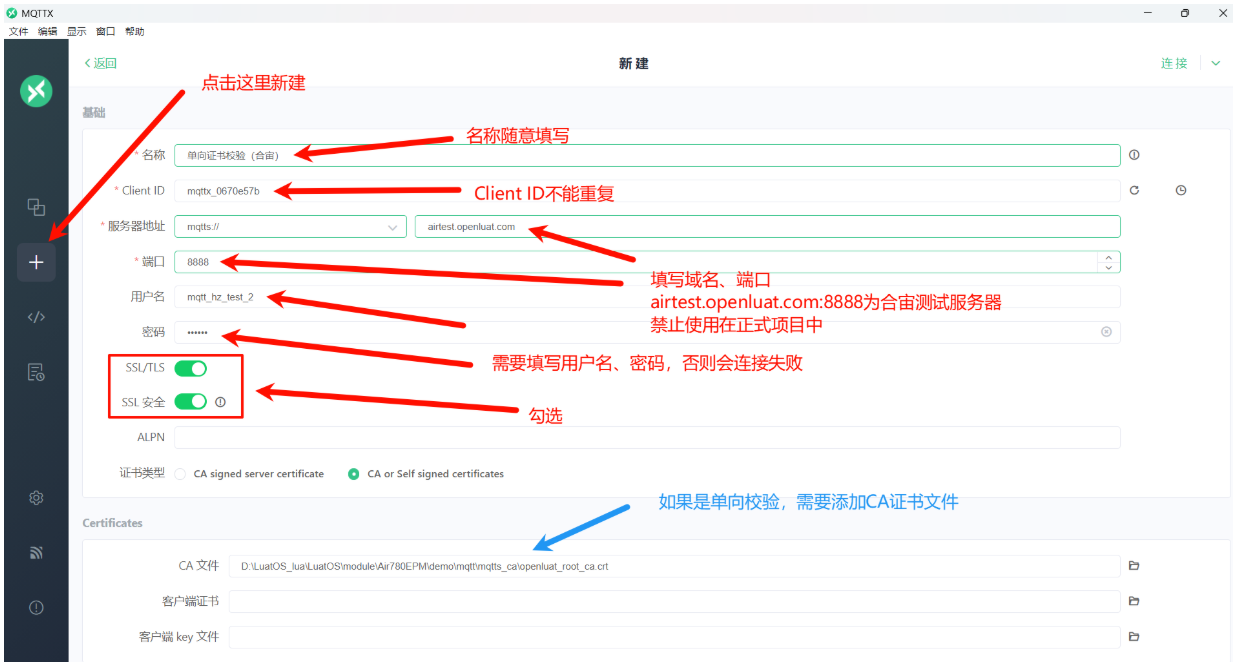Click the CA 文件 path field

point(675,566)
